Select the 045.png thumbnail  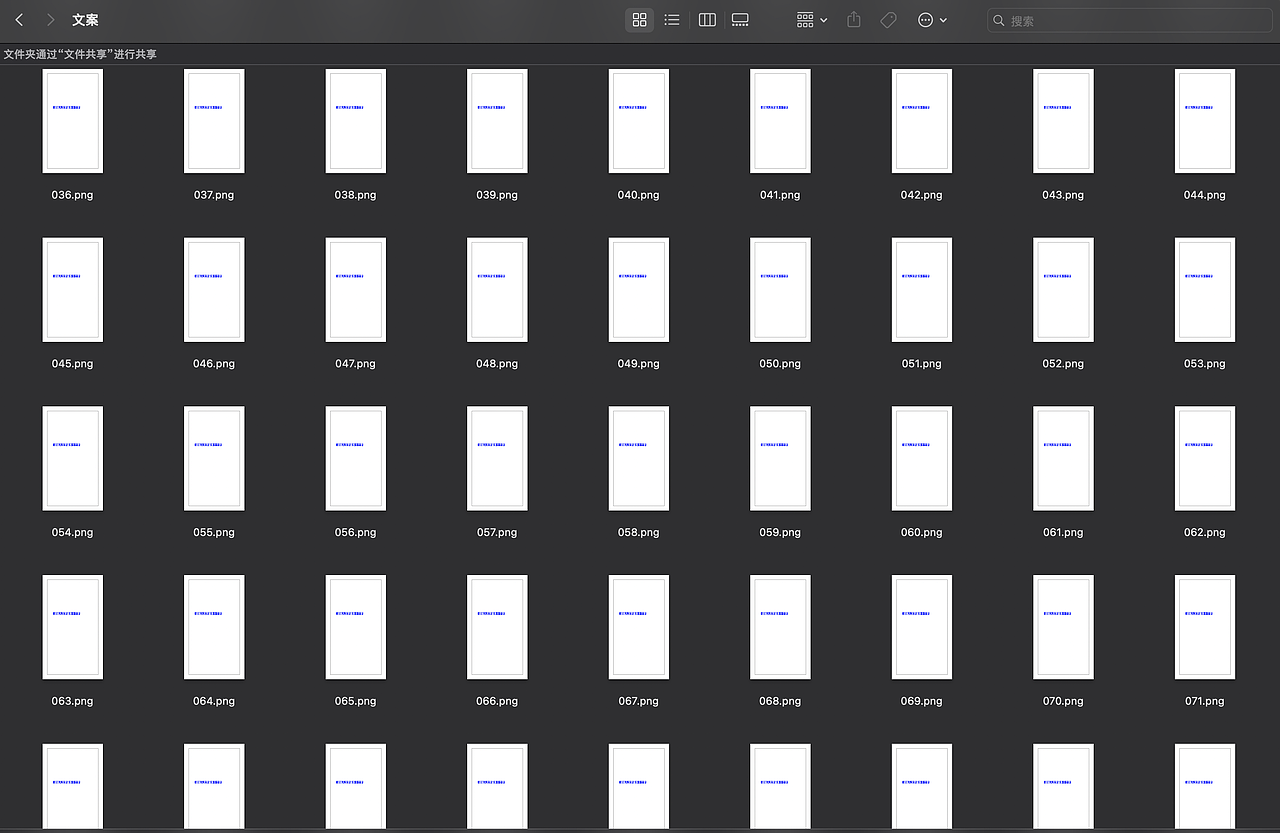[72, 290]
